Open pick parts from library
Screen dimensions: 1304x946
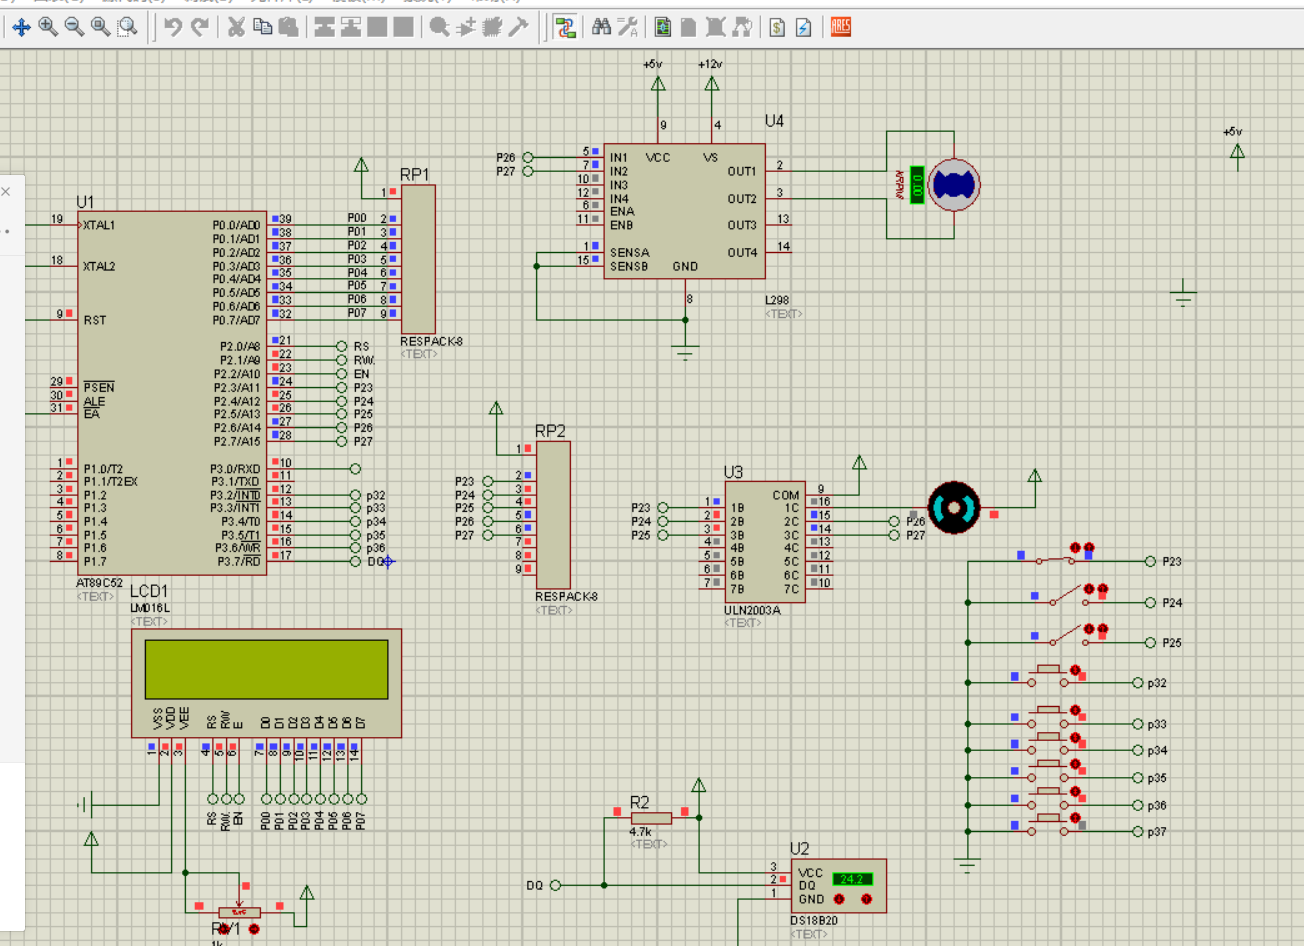point(439,27)
